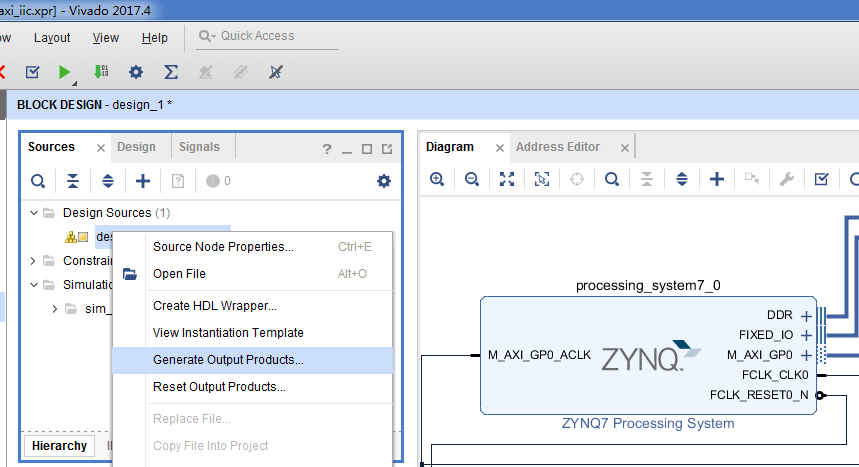Select area tool in Diagram toolbar
859x467 pixels.
pyautogui.click(x=542, y=179)
